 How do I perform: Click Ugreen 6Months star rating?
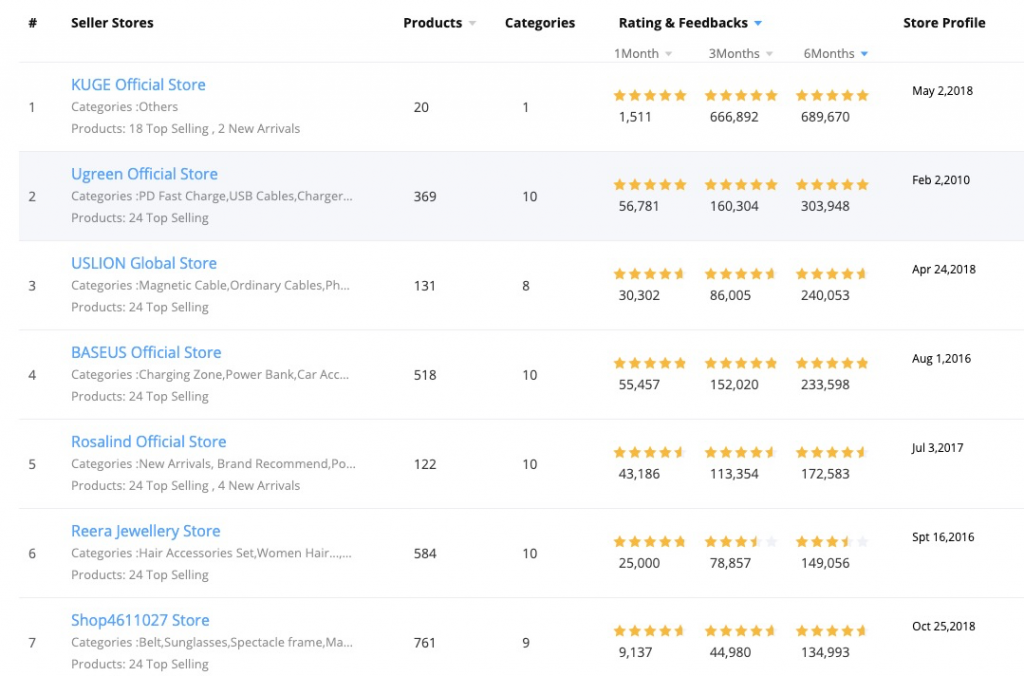[832, 185]
